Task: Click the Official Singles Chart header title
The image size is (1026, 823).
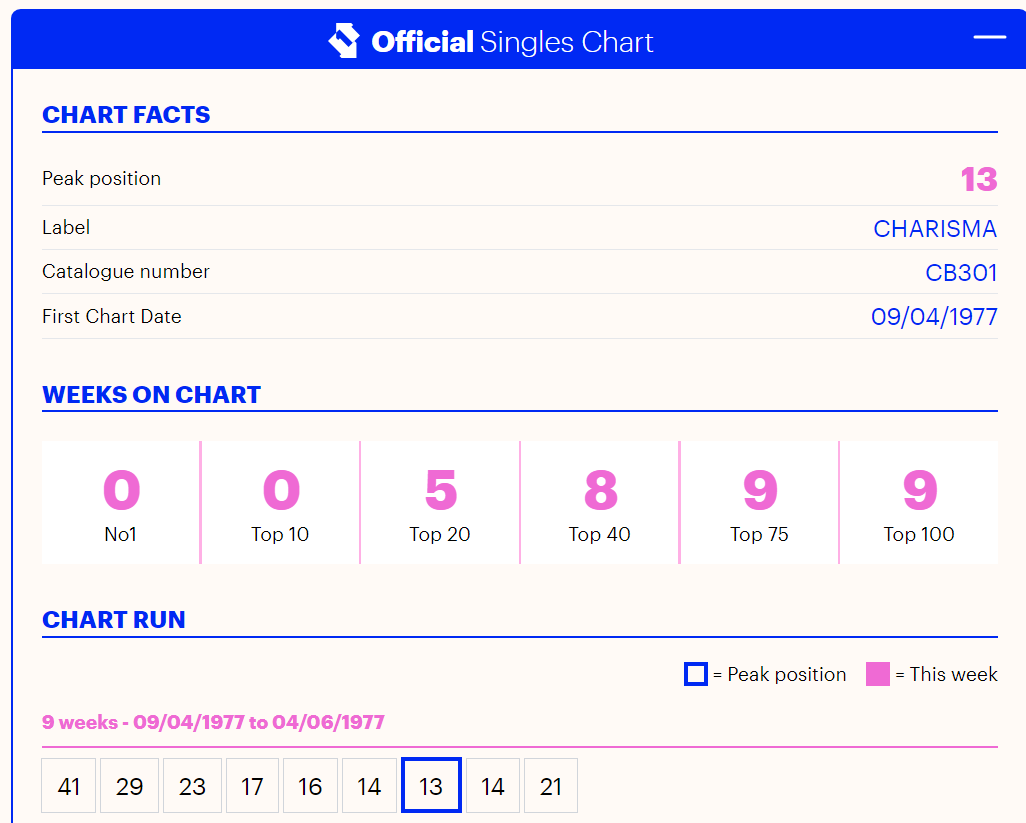Action: tap(512, 42)
